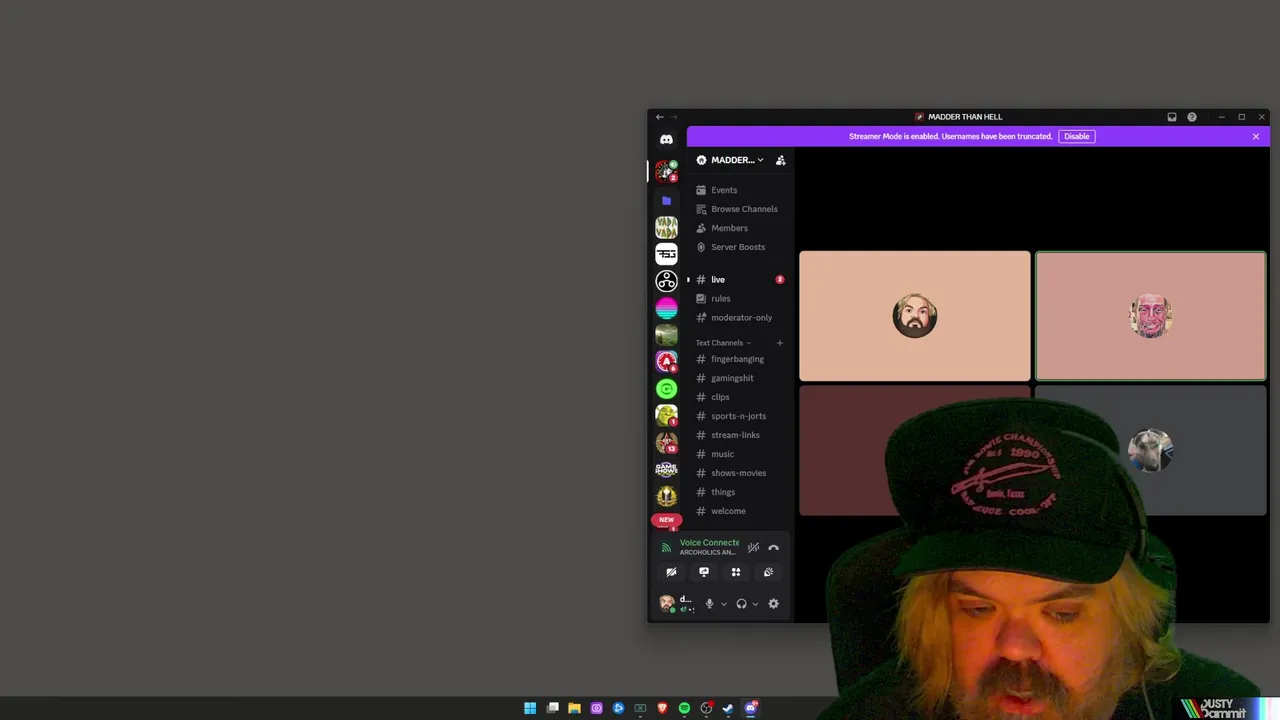Image resolution: width=1280 pixels, height=720 pixels.
Task: Open OBS Studio from the taskbar
Action: click(706, 708)
